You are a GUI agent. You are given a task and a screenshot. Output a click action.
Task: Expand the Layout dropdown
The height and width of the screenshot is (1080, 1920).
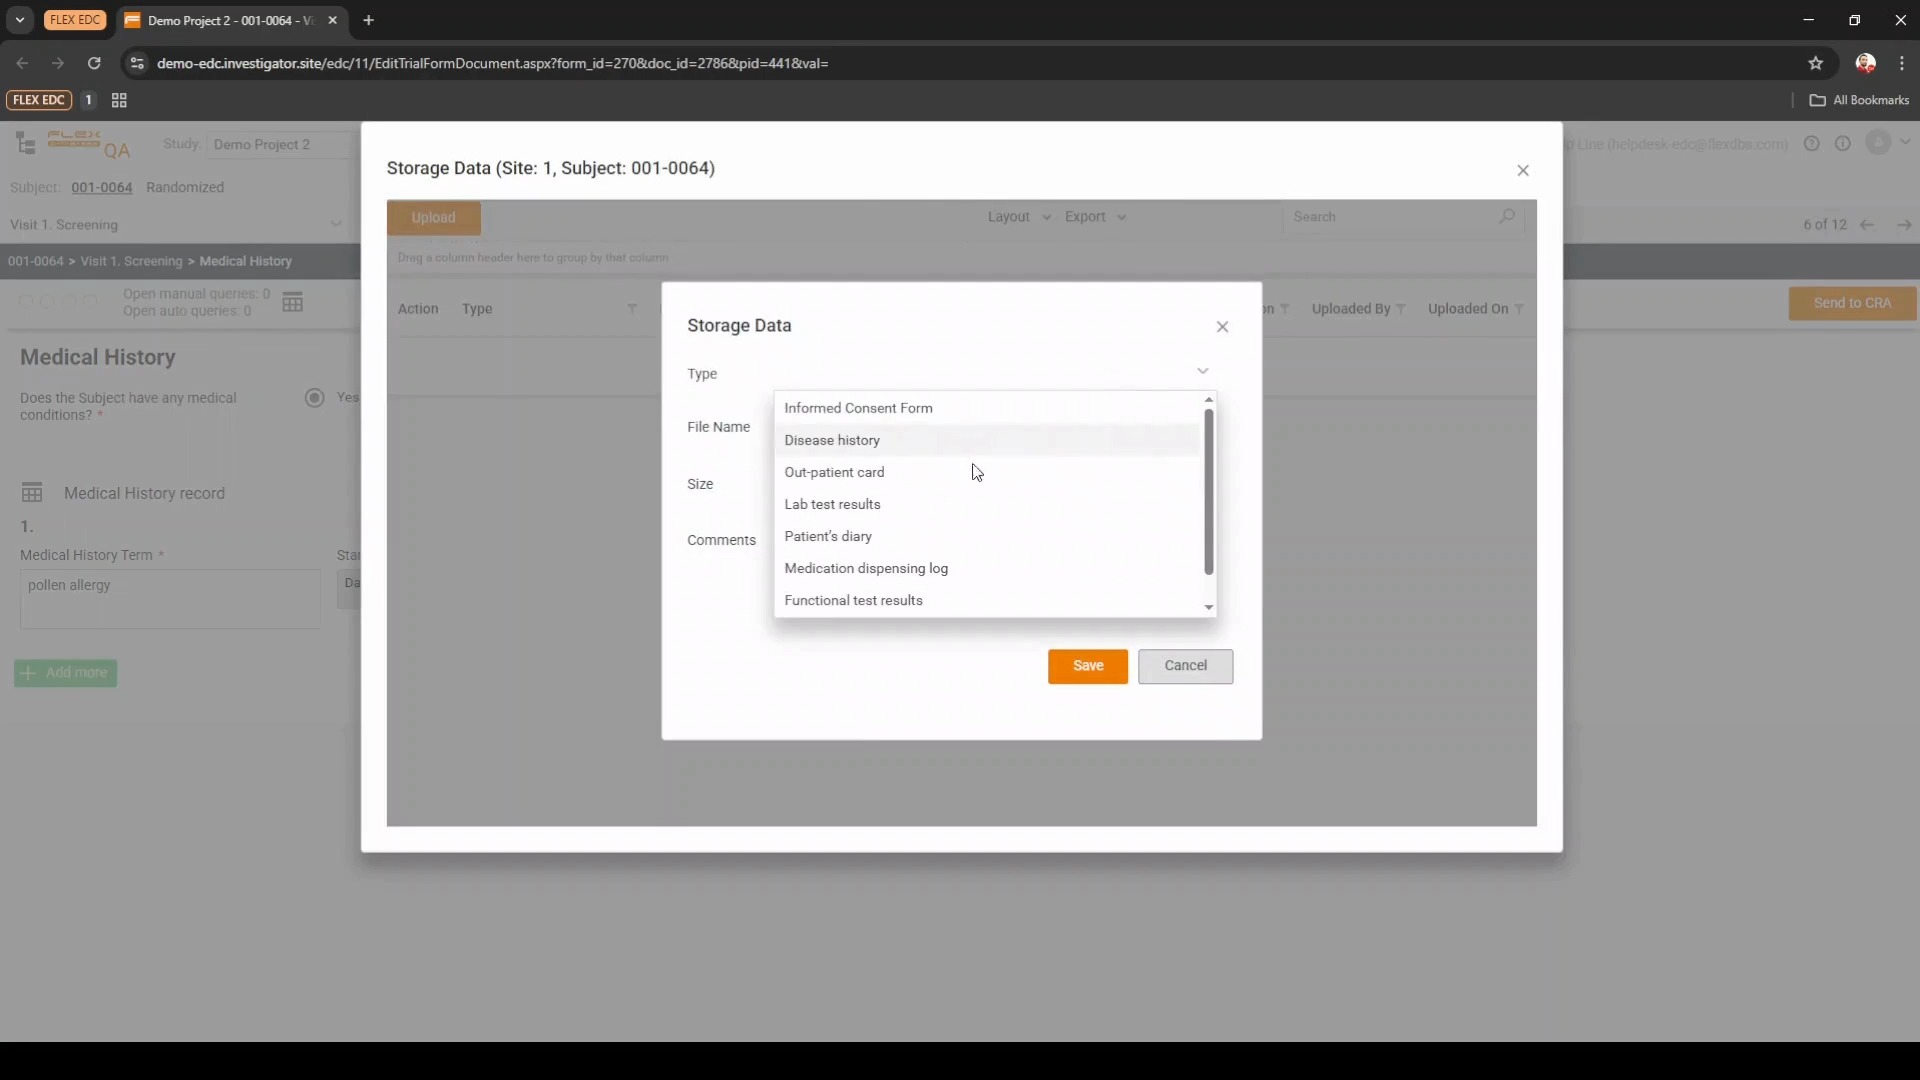(1018, 217)
